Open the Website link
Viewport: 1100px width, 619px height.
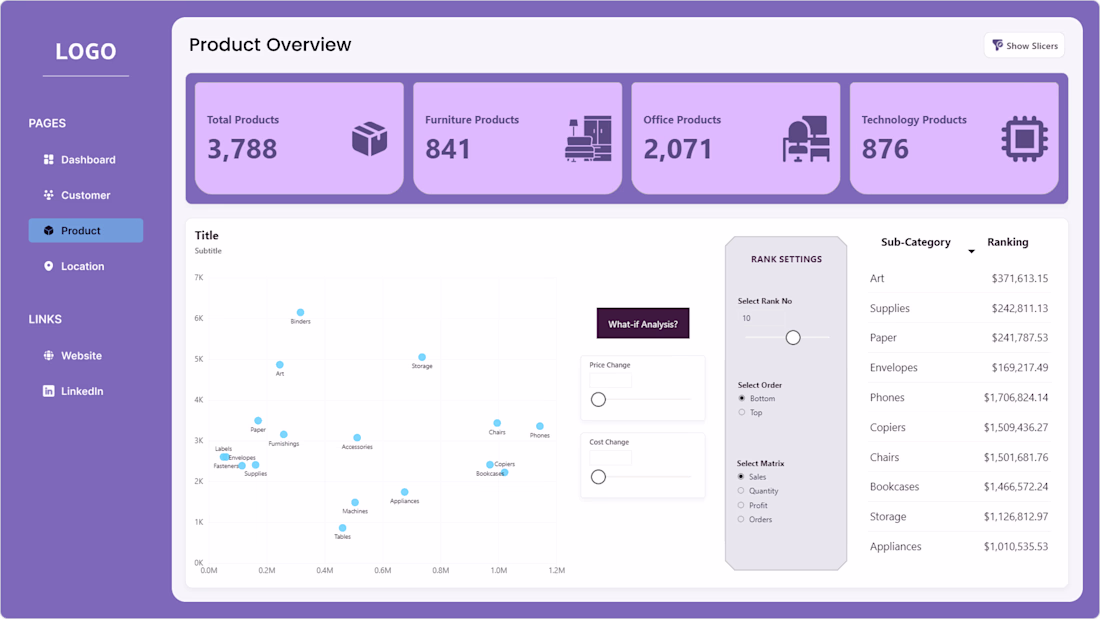click(x=86, y=355)
